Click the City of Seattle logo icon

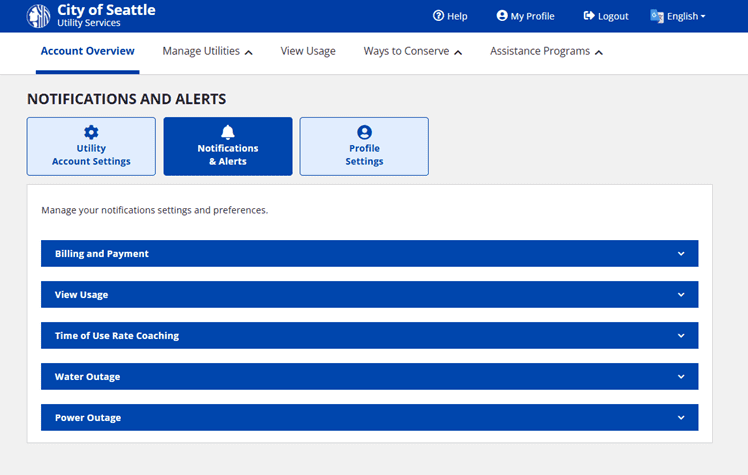point(39,16)
